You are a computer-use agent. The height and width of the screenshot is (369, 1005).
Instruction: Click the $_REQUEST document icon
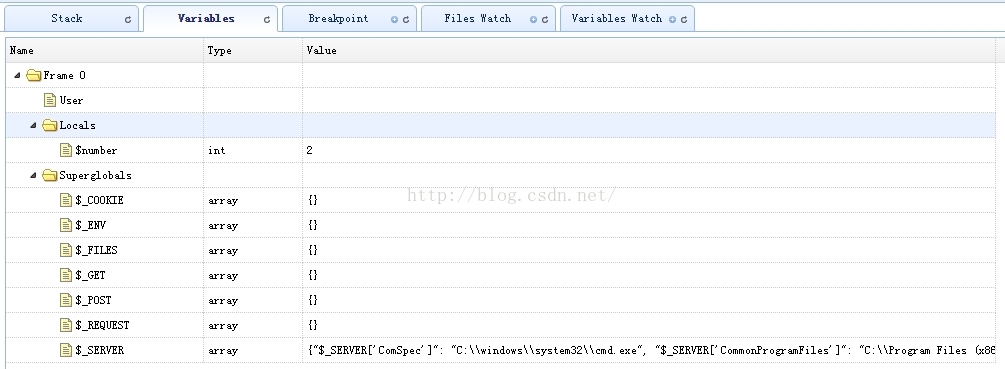(x=66, y=325)
